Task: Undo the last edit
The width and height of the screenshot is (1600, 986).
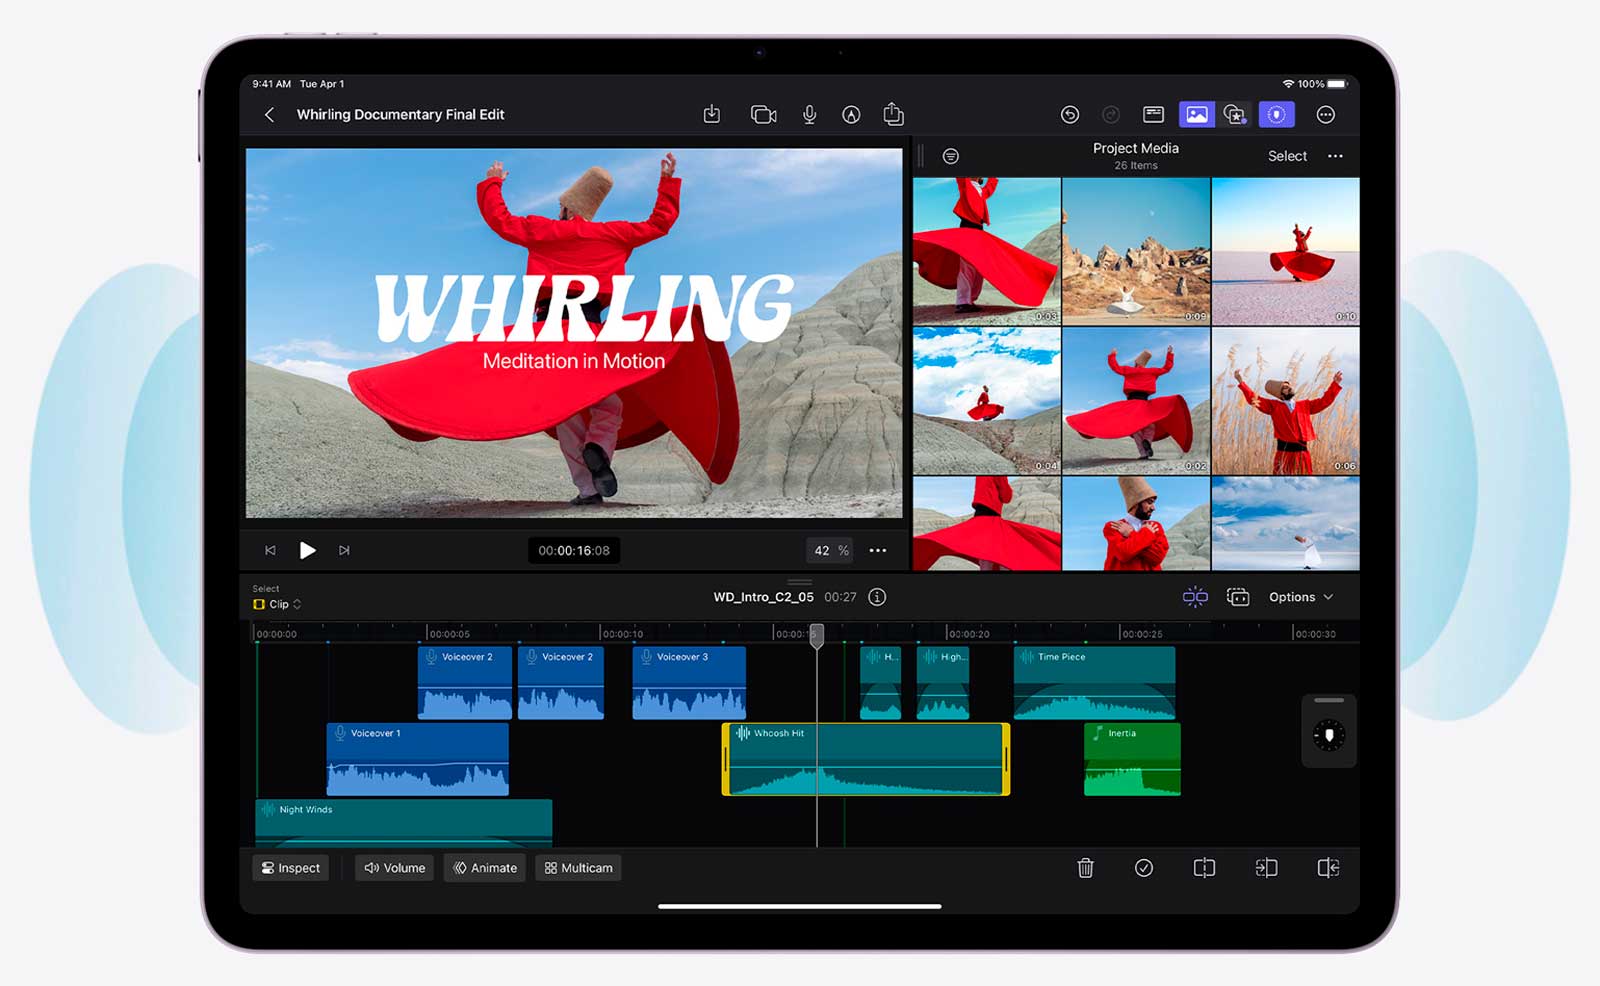Action: tap(1069, 115)
